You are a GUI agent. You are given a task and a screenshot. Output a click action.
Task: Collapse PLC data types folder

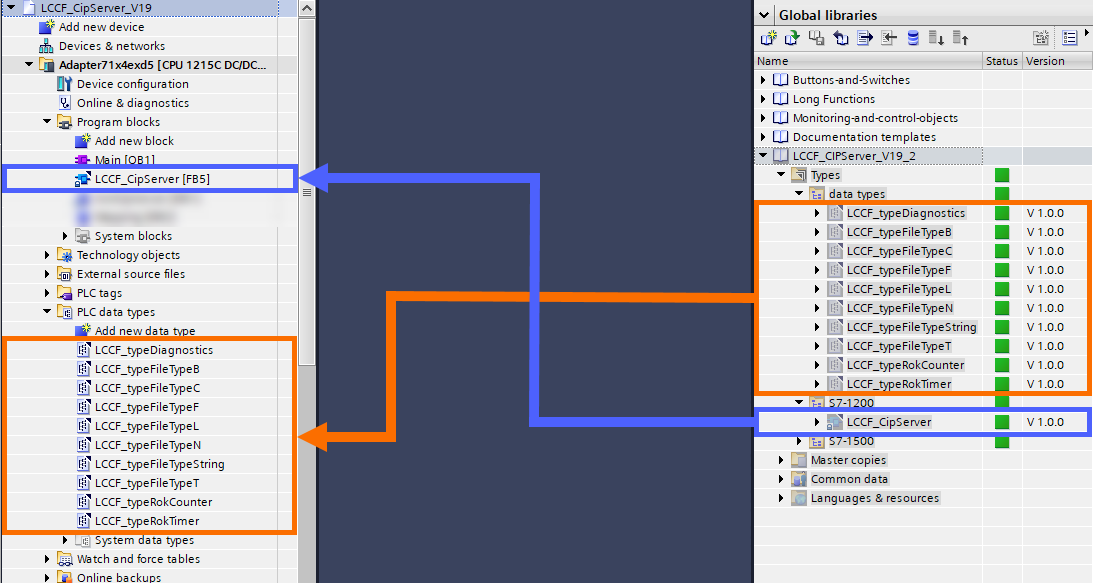click(47, 312)
